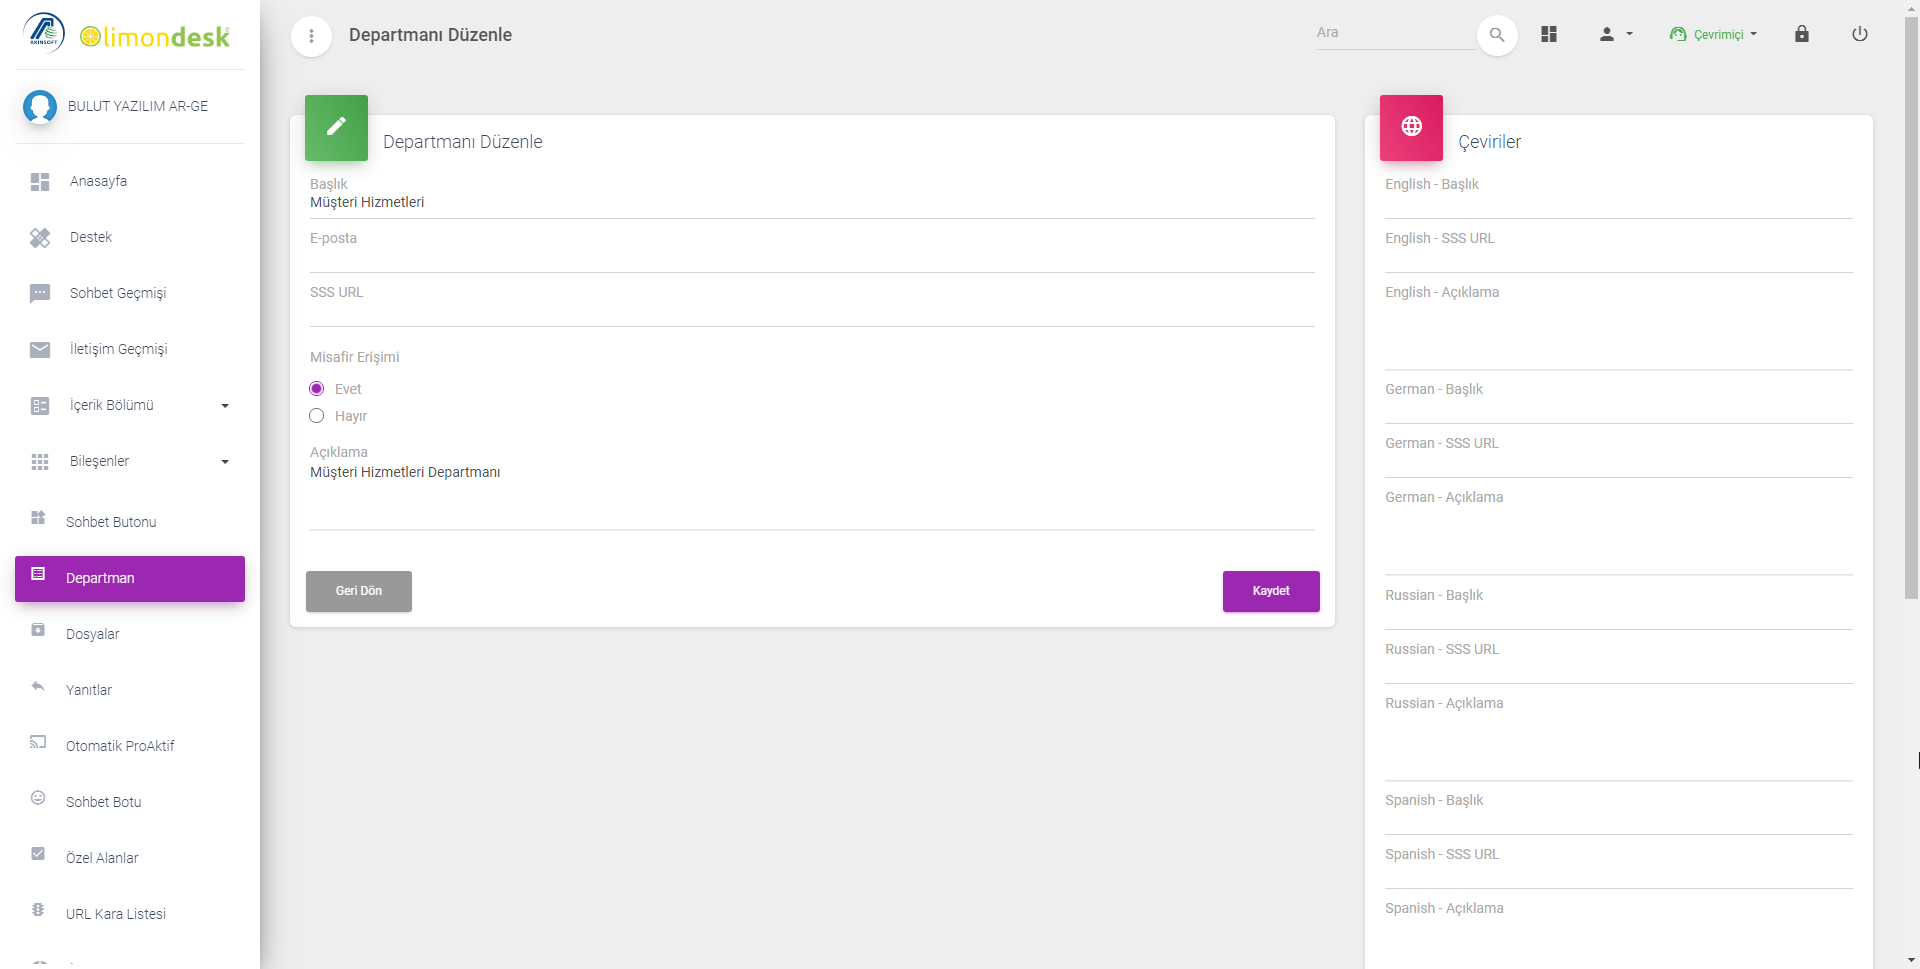Click the limondesk logo

click(x=154, y=37)
